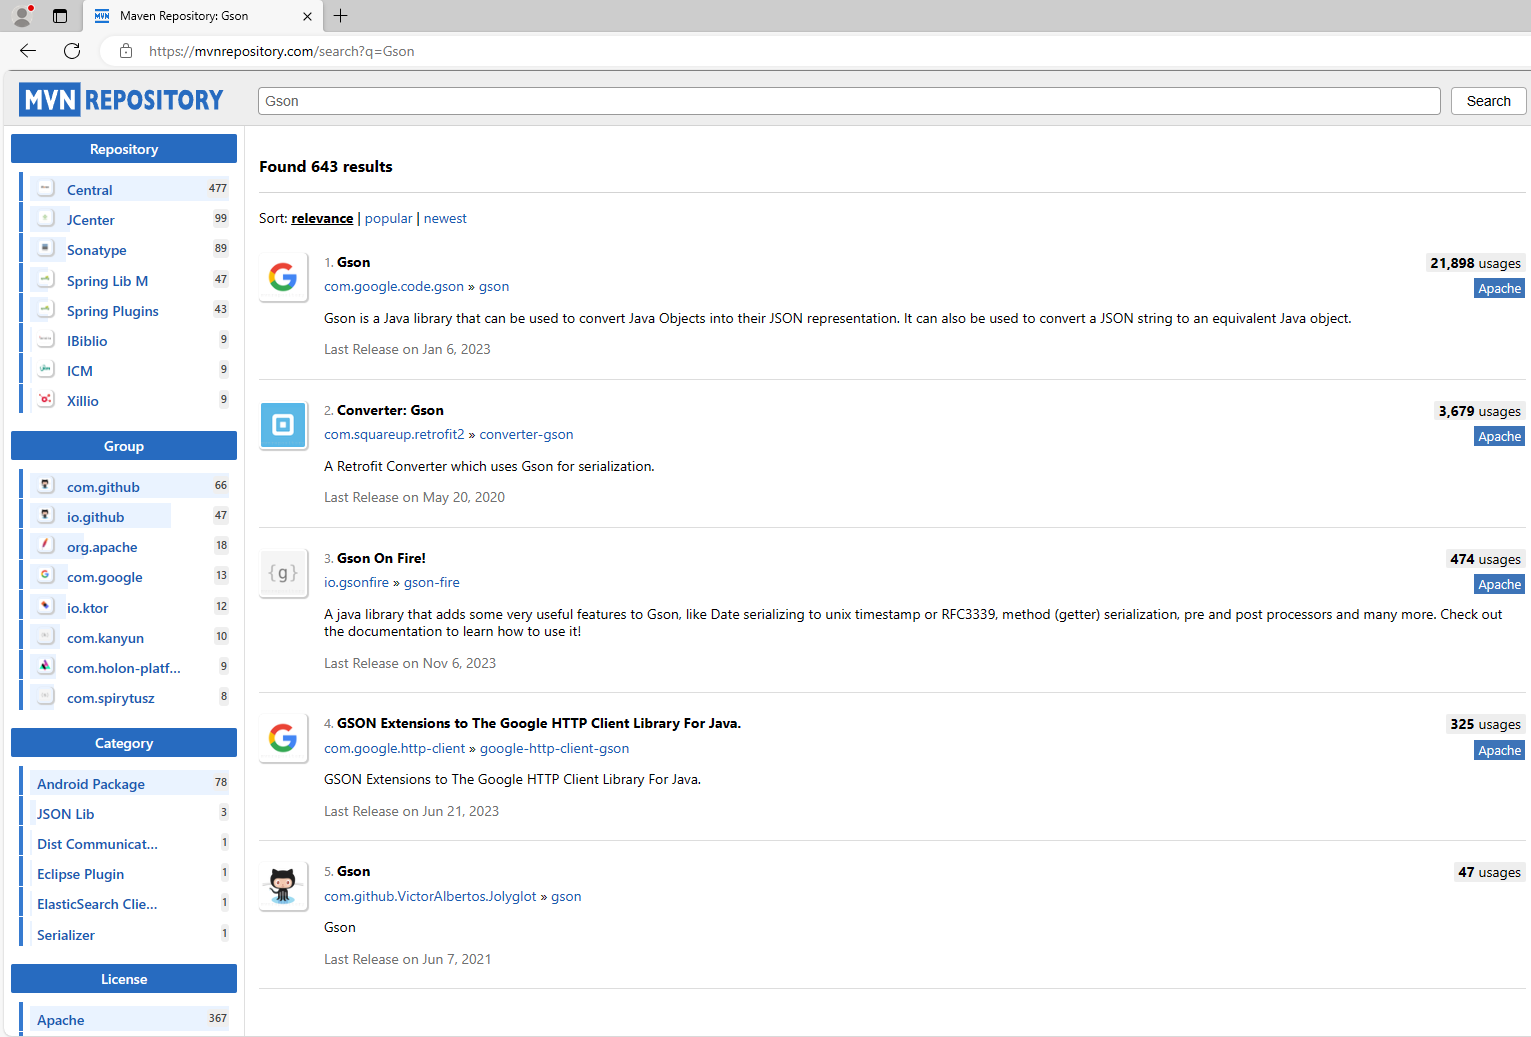
Task: Open a new browser tab
Action: 341,16
